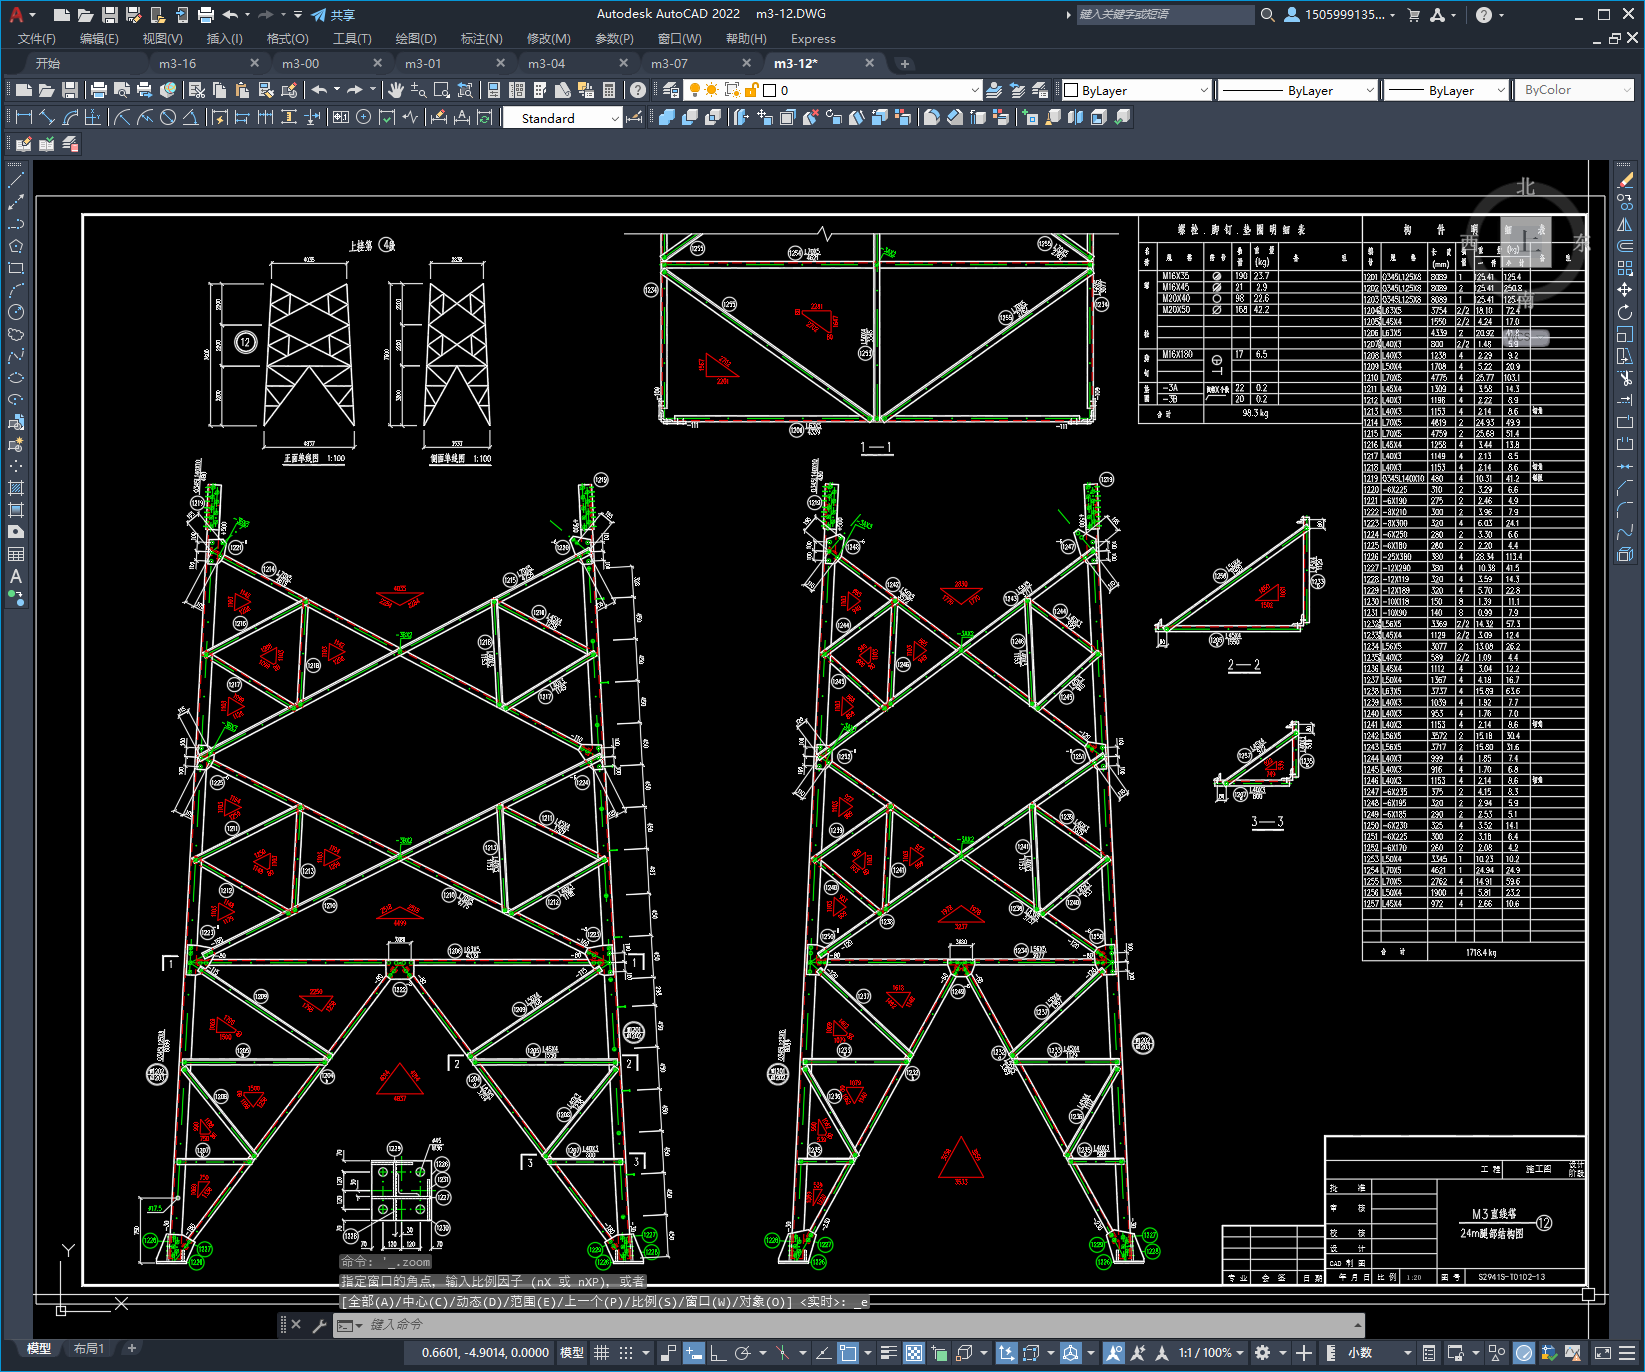
Task: Click the 模型 button in status bar
Action: [x=572, y=1353]
